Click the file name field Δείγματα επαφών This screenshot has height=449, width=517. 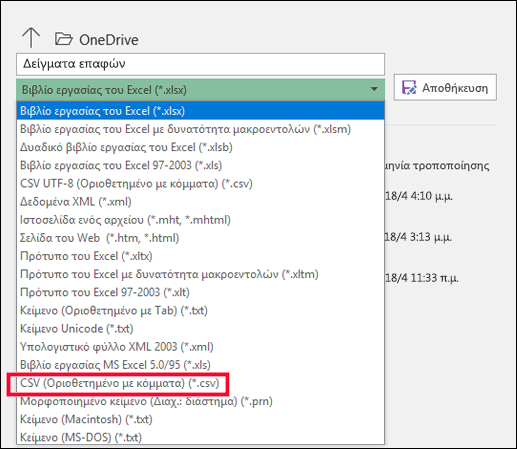tap(200, 64)
